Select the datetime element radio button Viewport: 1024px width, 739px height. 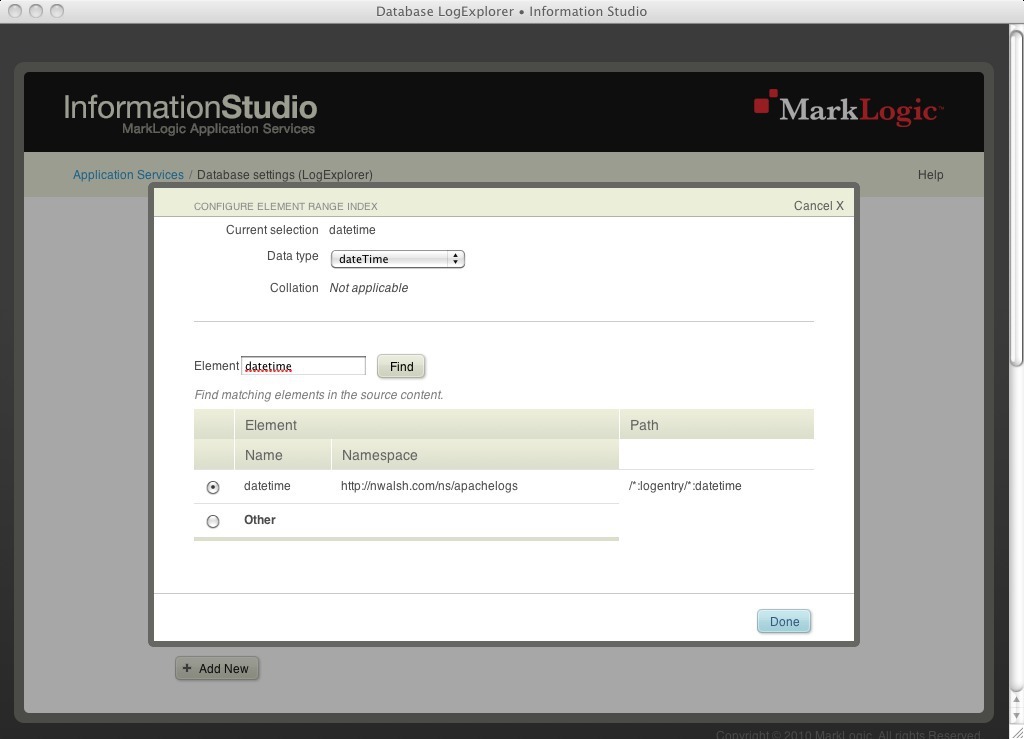(x=213, y=487)
